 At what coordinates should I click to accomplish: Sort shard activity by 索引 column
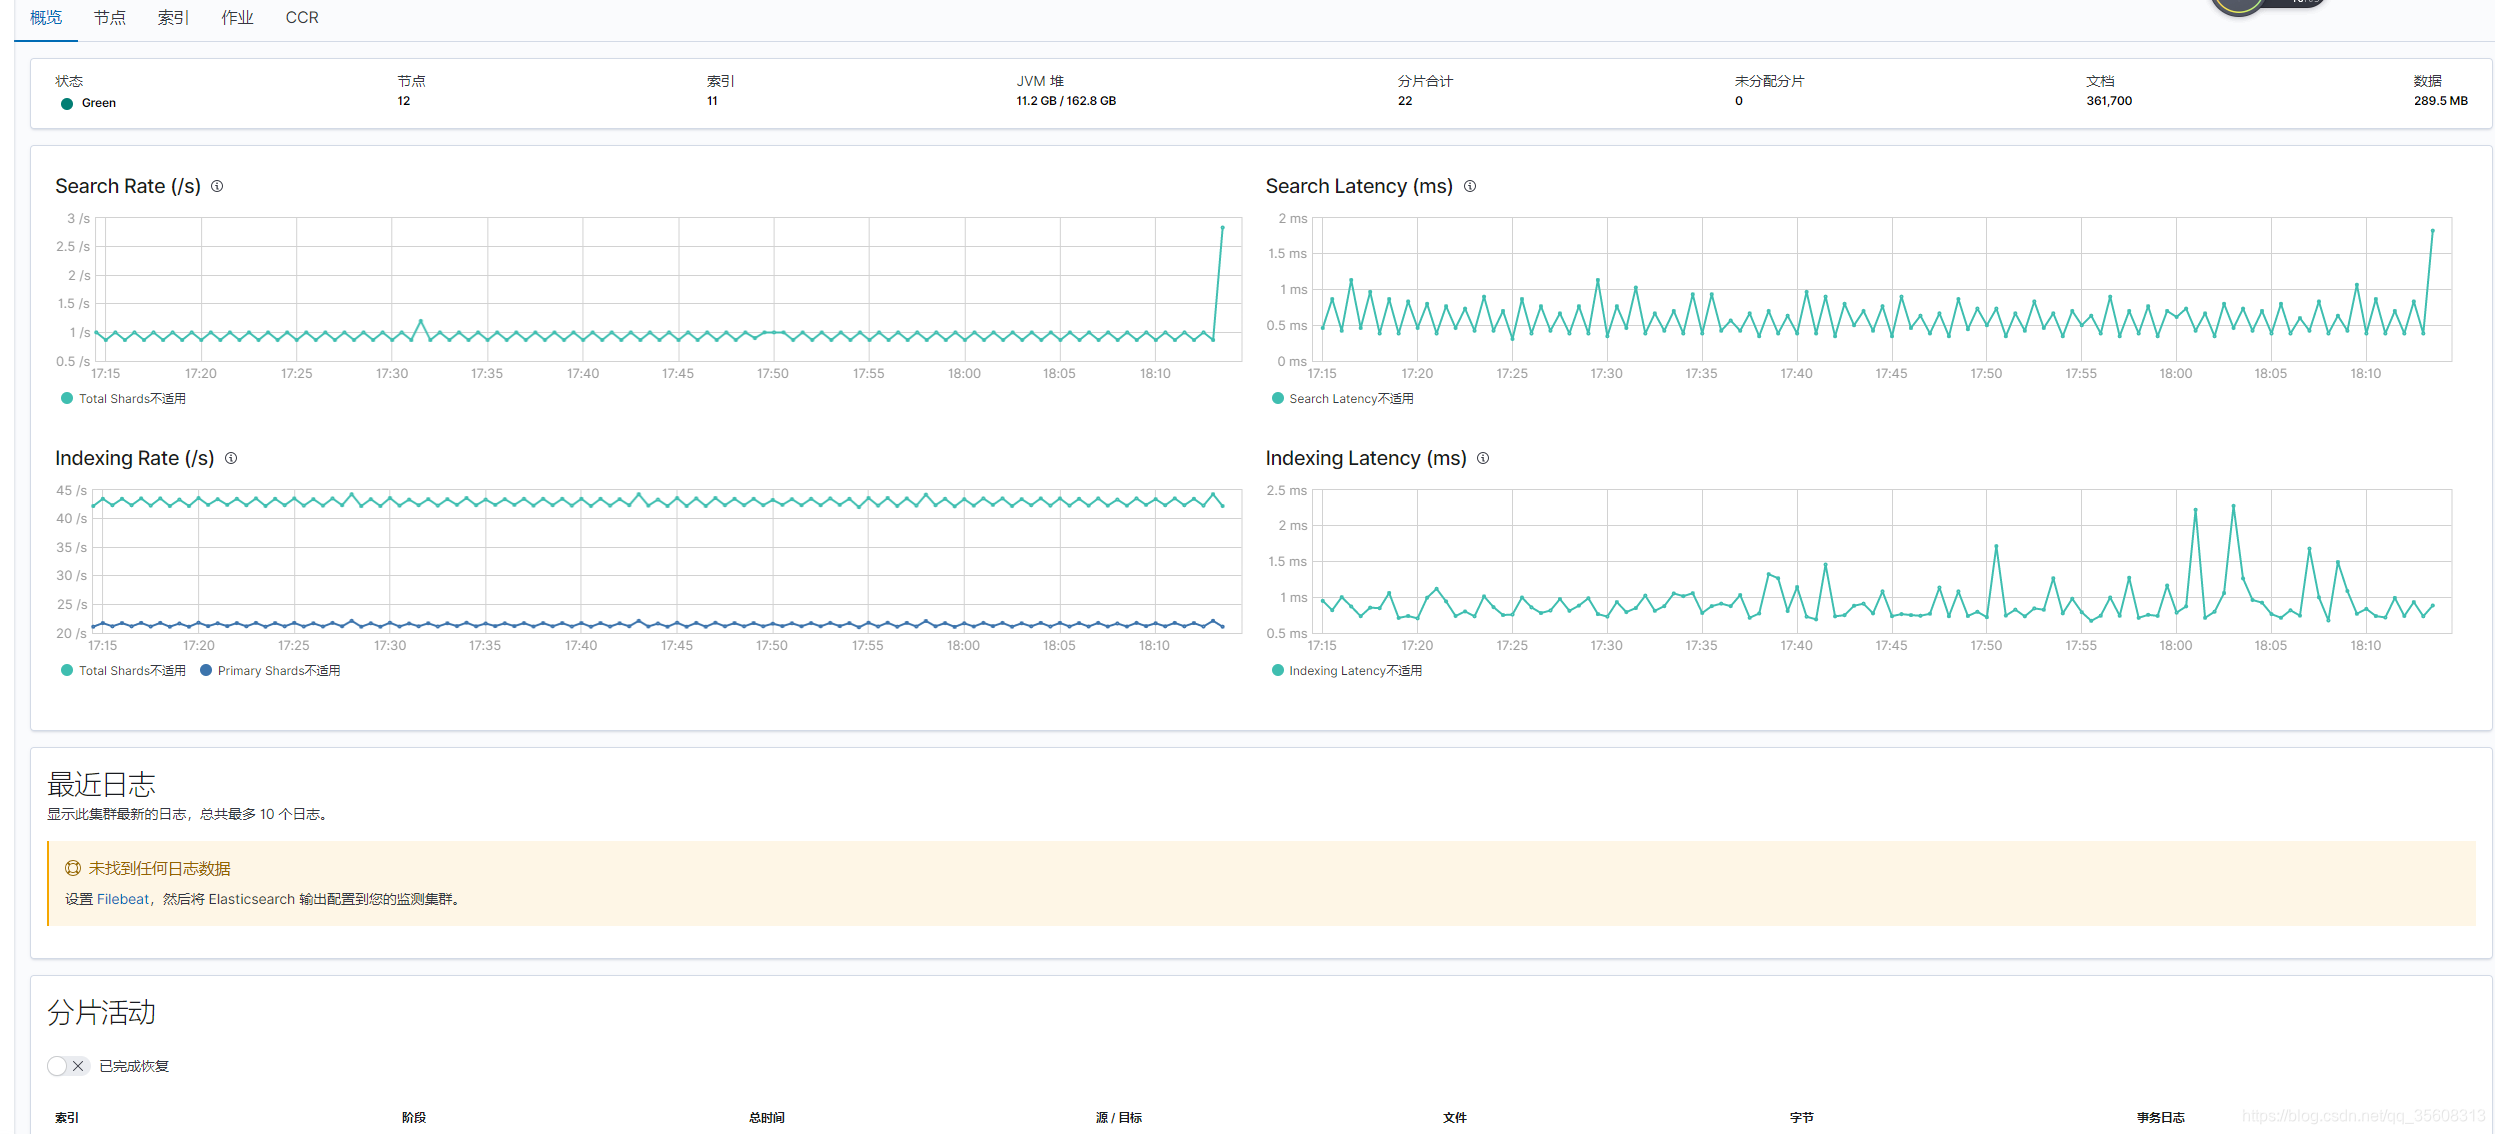click(67, 1117)
